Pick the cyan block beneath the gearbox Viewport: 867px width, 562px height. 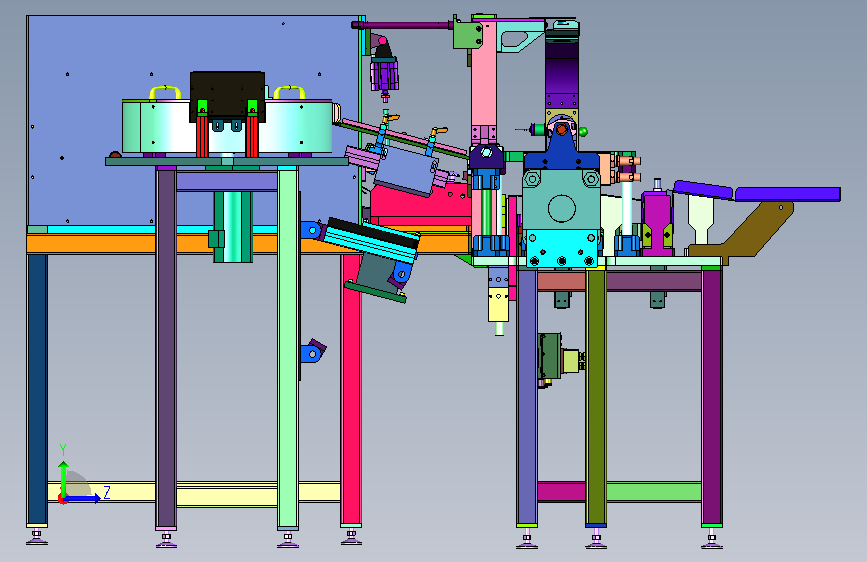561,248
